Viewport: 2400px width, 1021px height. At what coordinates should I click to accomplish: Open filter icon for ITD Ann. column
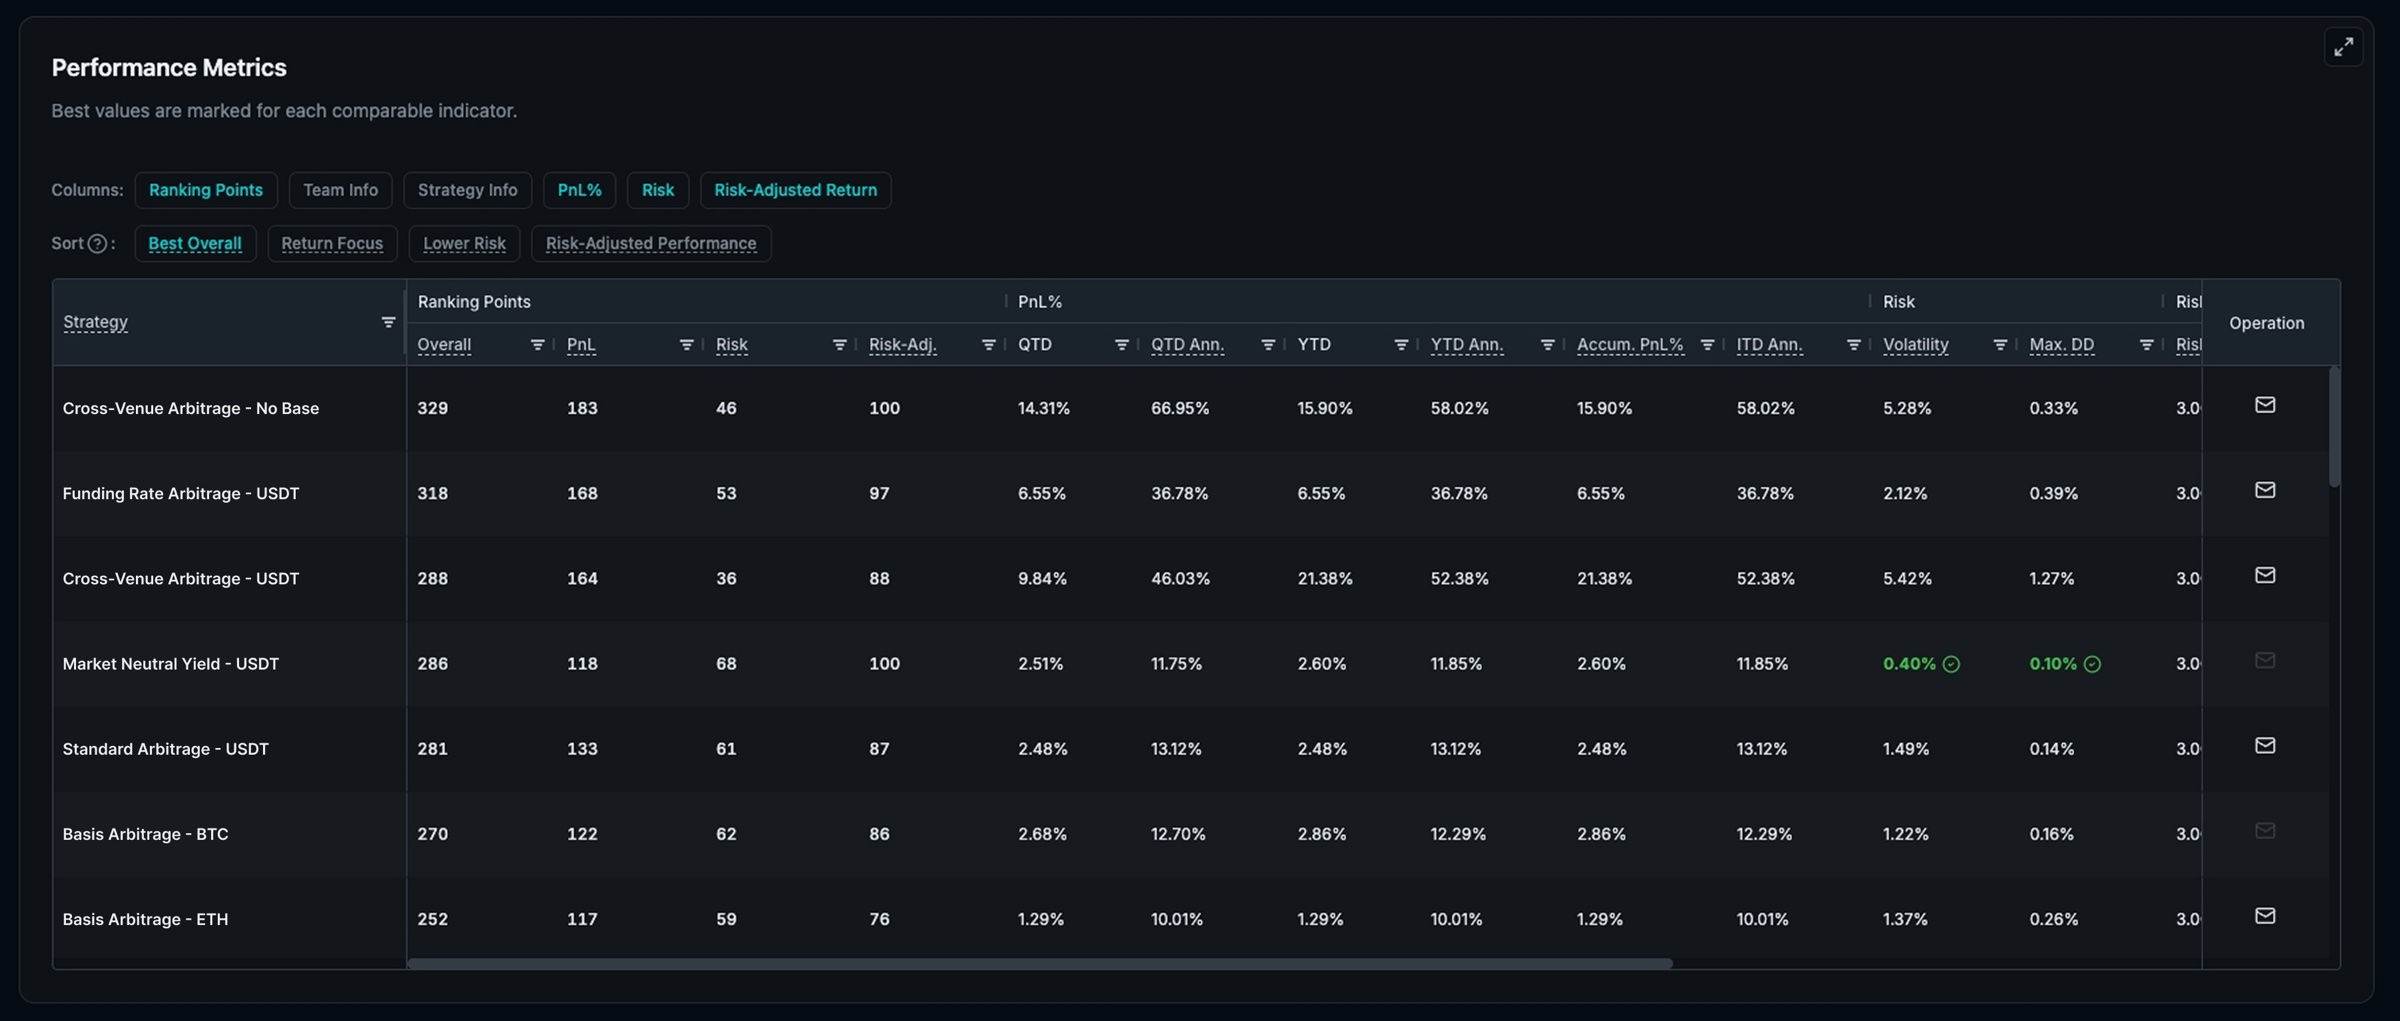pos(1853,344)
